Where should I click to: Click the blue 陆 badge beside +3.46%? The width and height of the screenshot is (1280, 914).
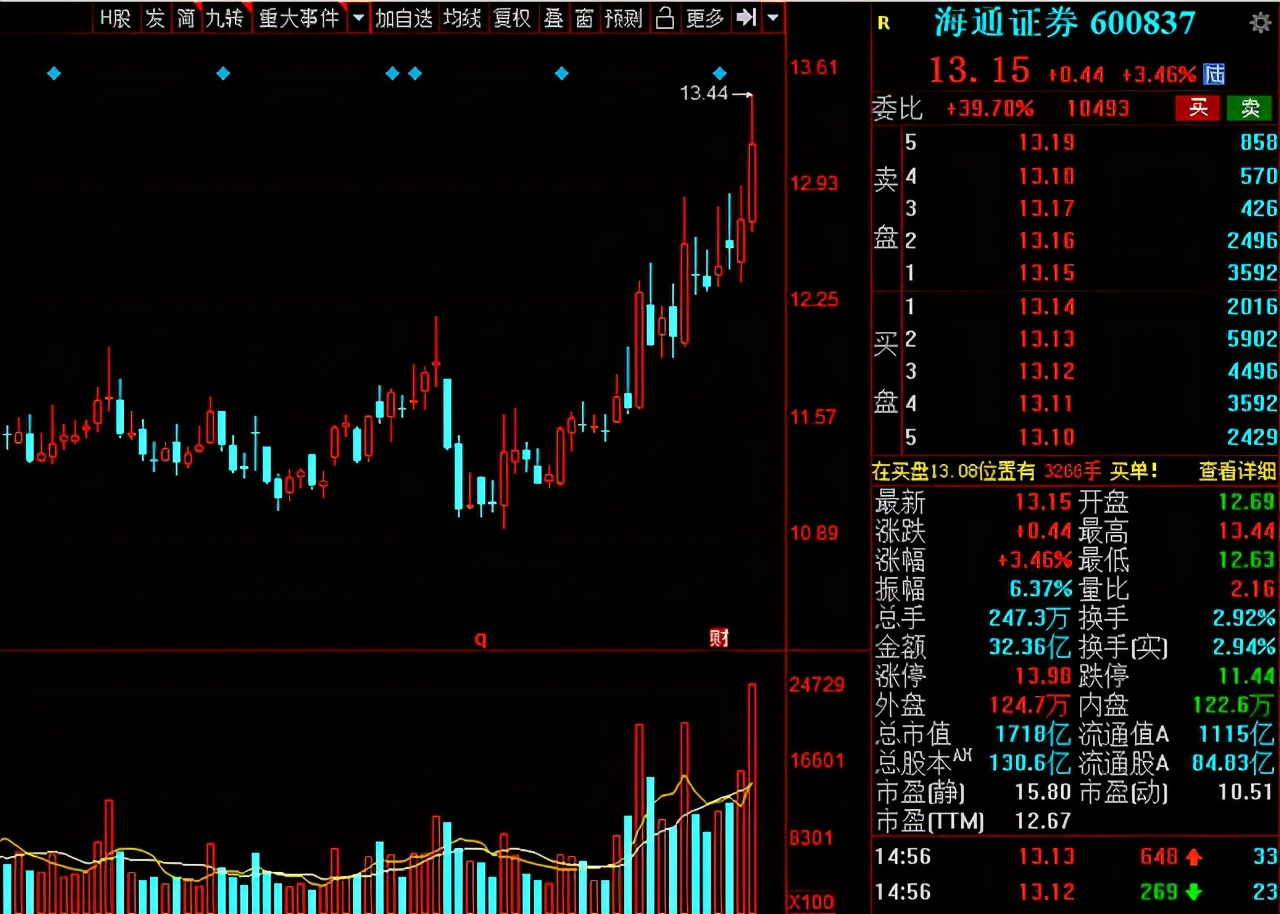pos(1214,74)
